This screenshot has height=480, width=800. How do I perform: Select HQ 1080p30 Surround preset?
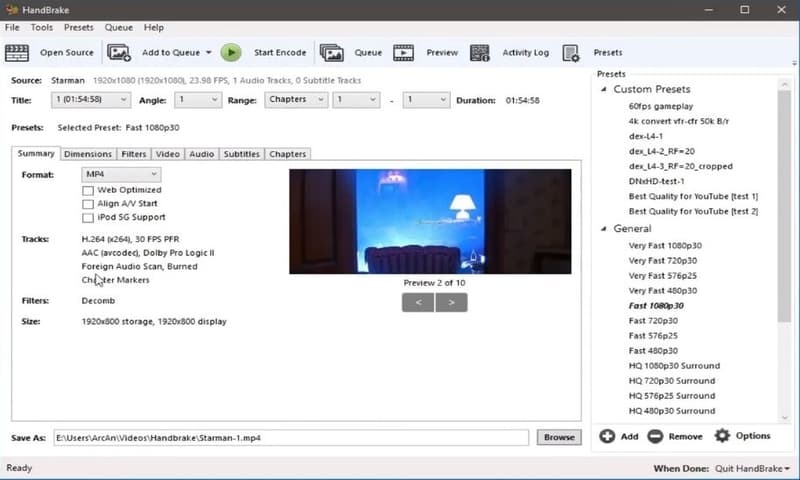coord(674,366)
